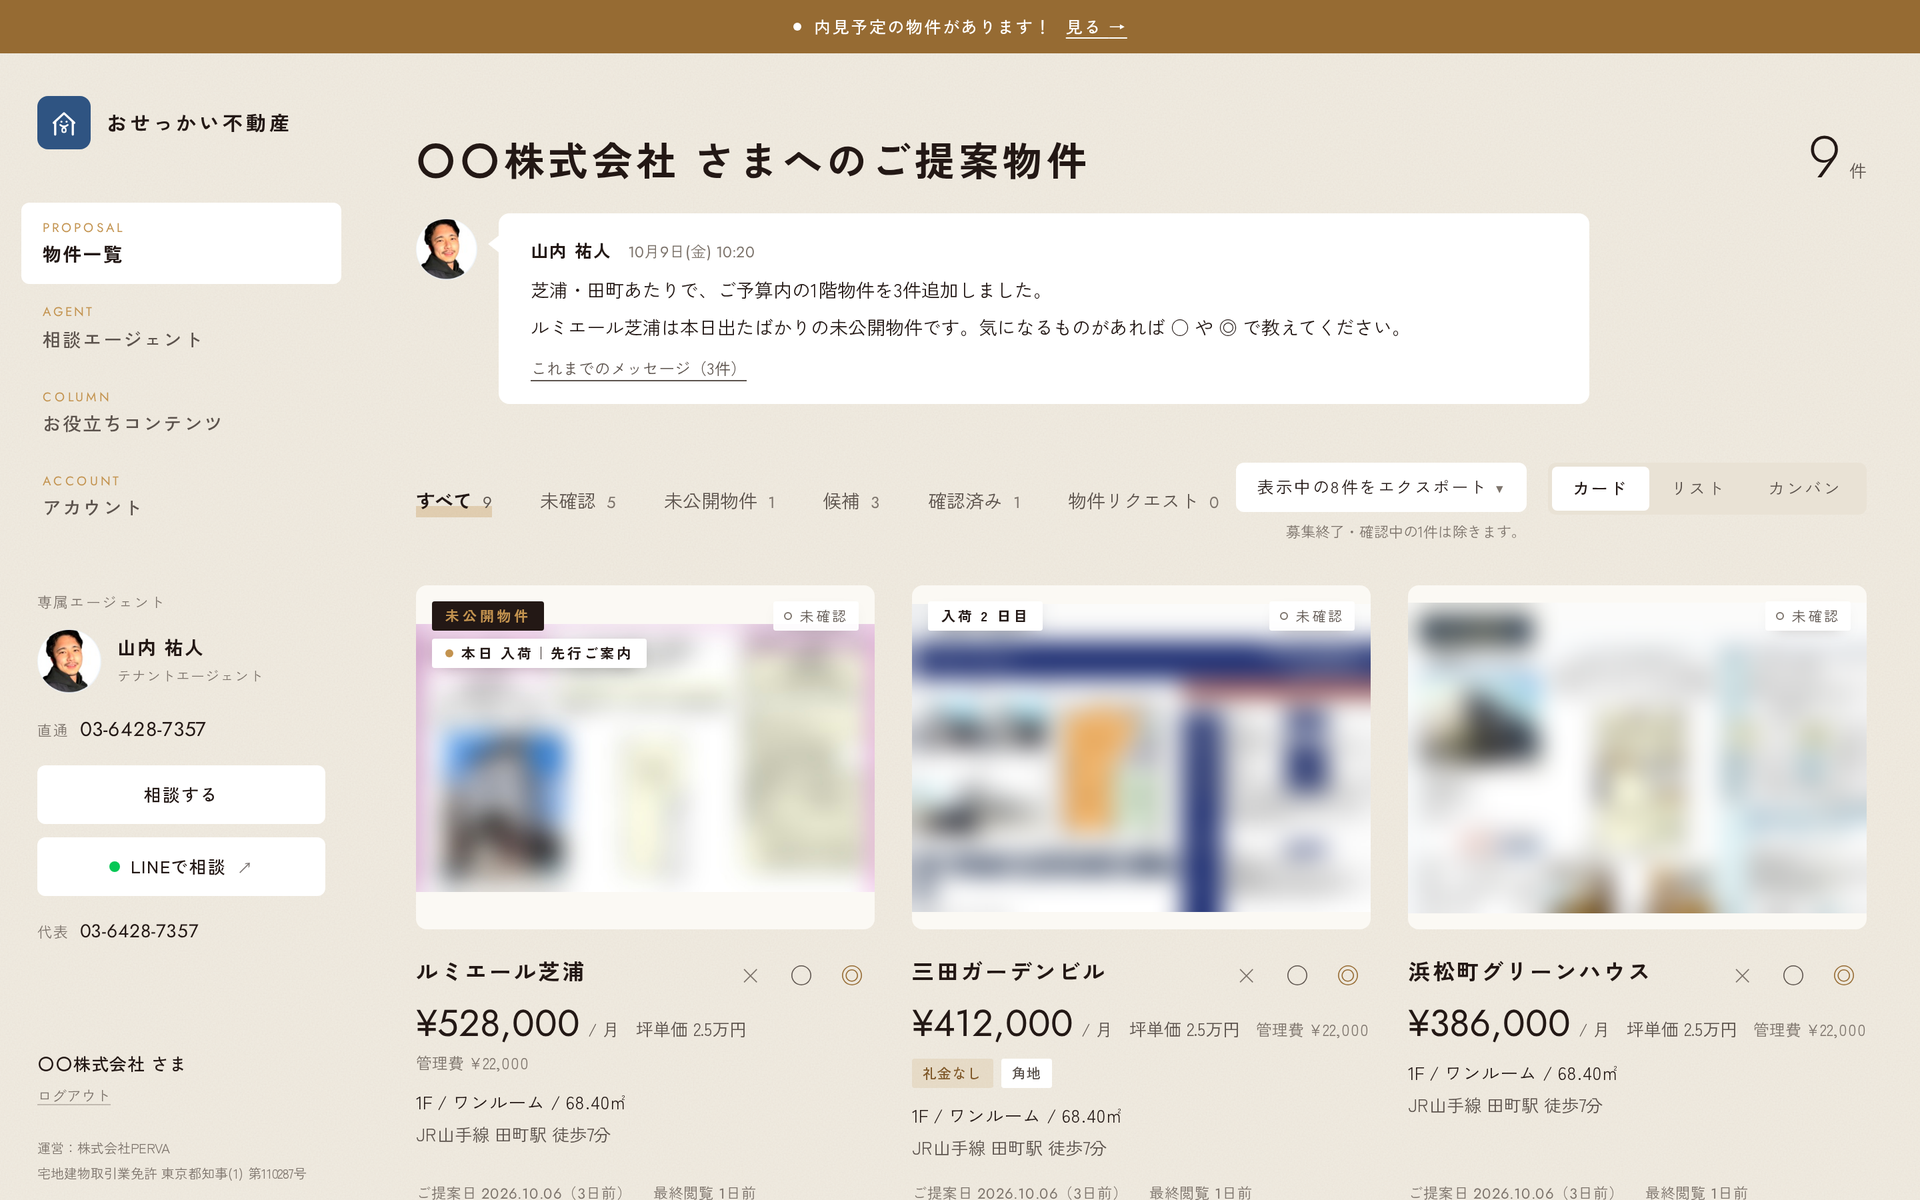This screenshot has height=1200, width=1920.
Task: Switch to リスト view
Action: pos(1698,489)
